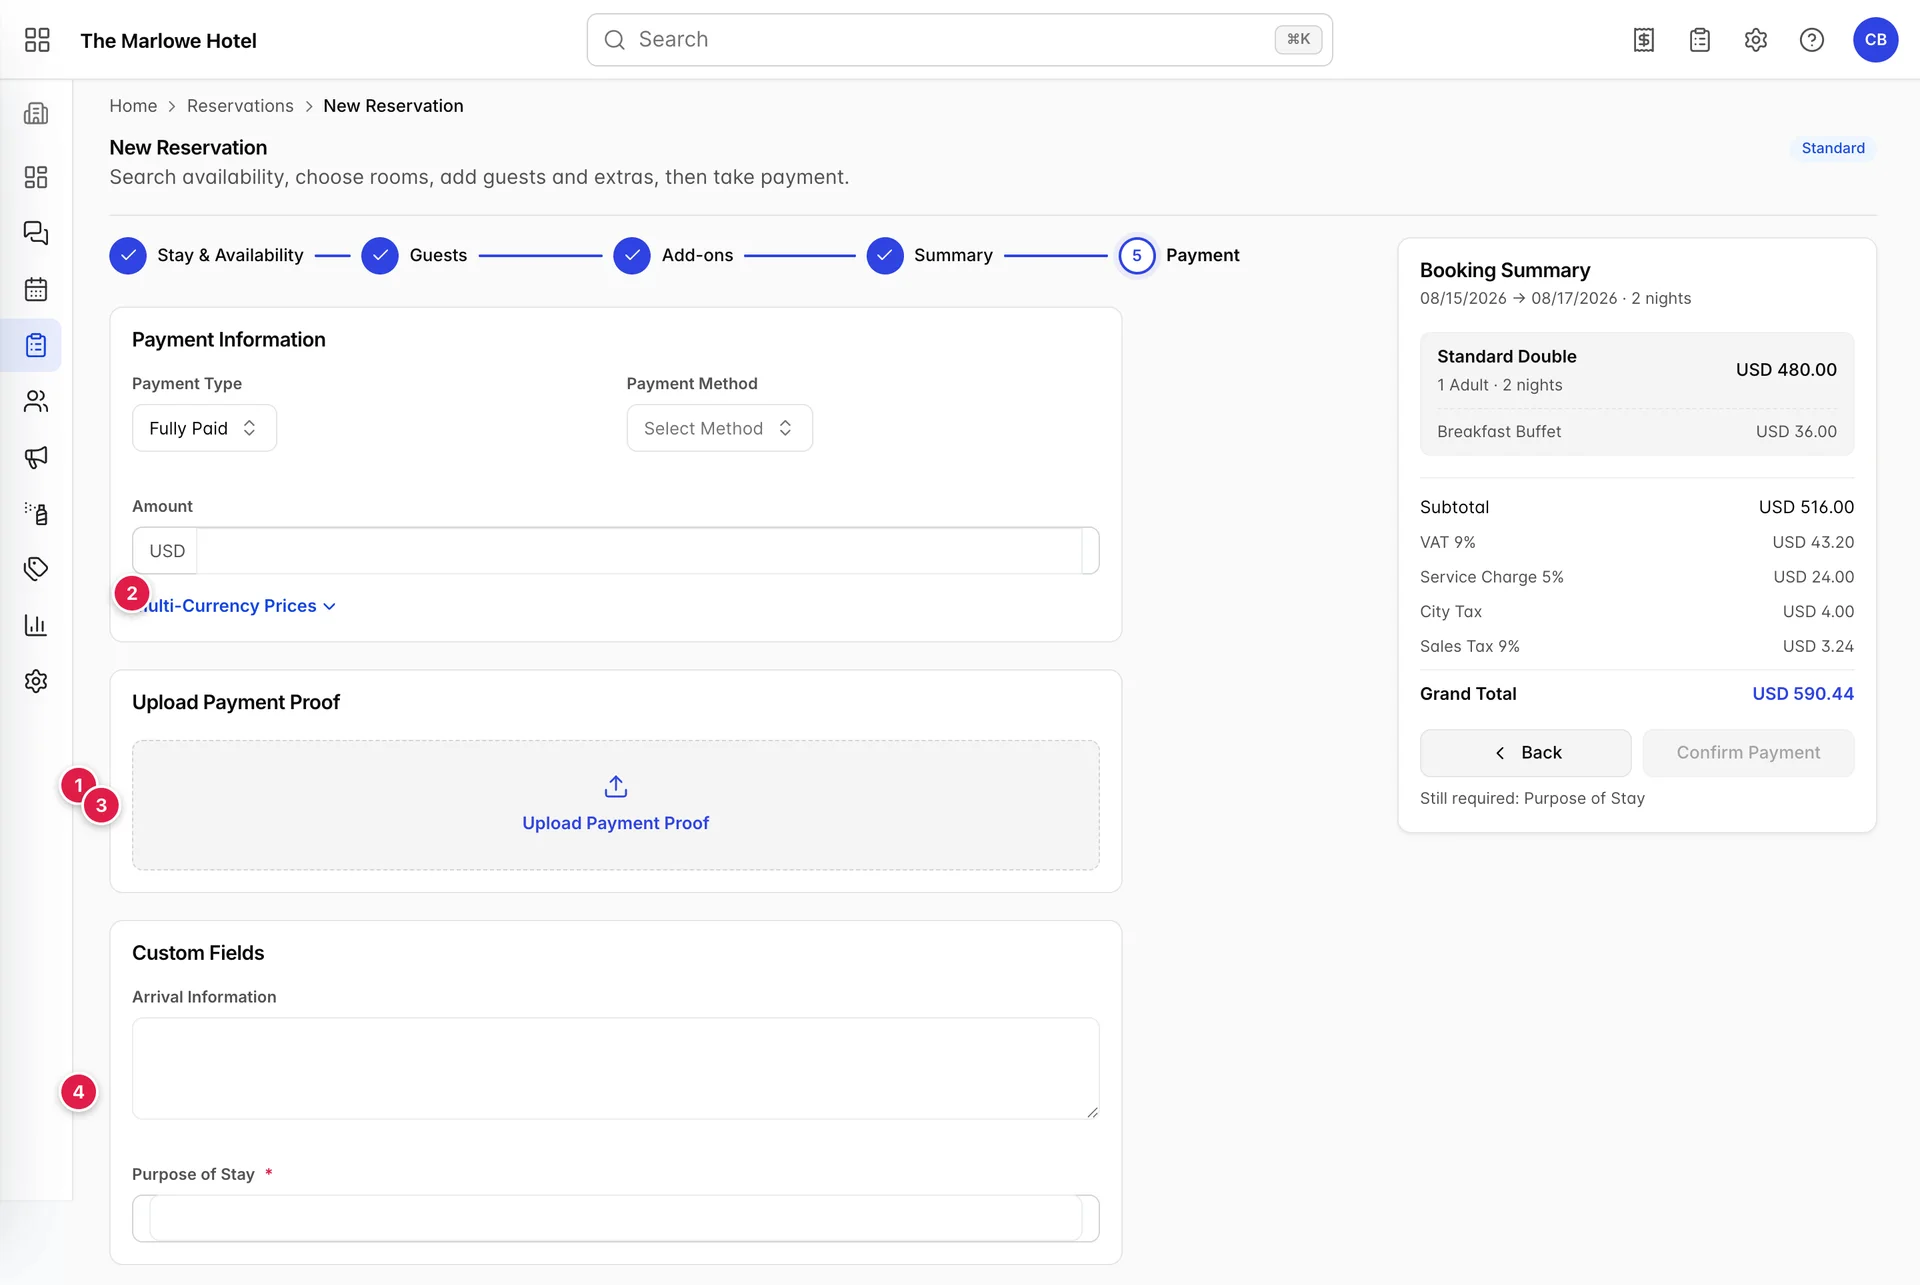Open the calendar sidebar icon
Image resolution: width=1920 pixels, height=1285 pixels.
point(36,289)
